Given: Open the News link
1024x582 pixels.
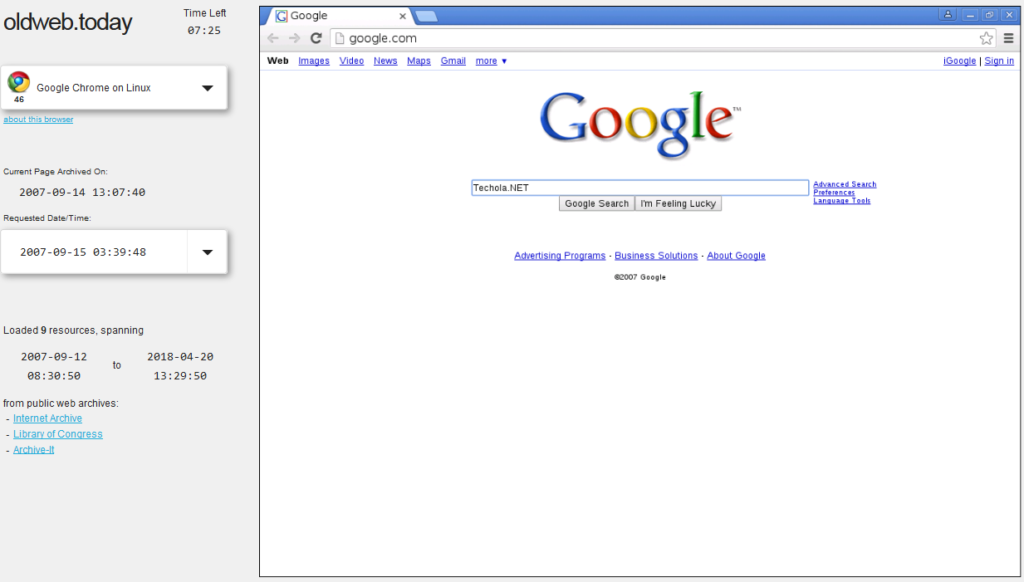Looking at the screenshot, I should [x=385, y=61].
